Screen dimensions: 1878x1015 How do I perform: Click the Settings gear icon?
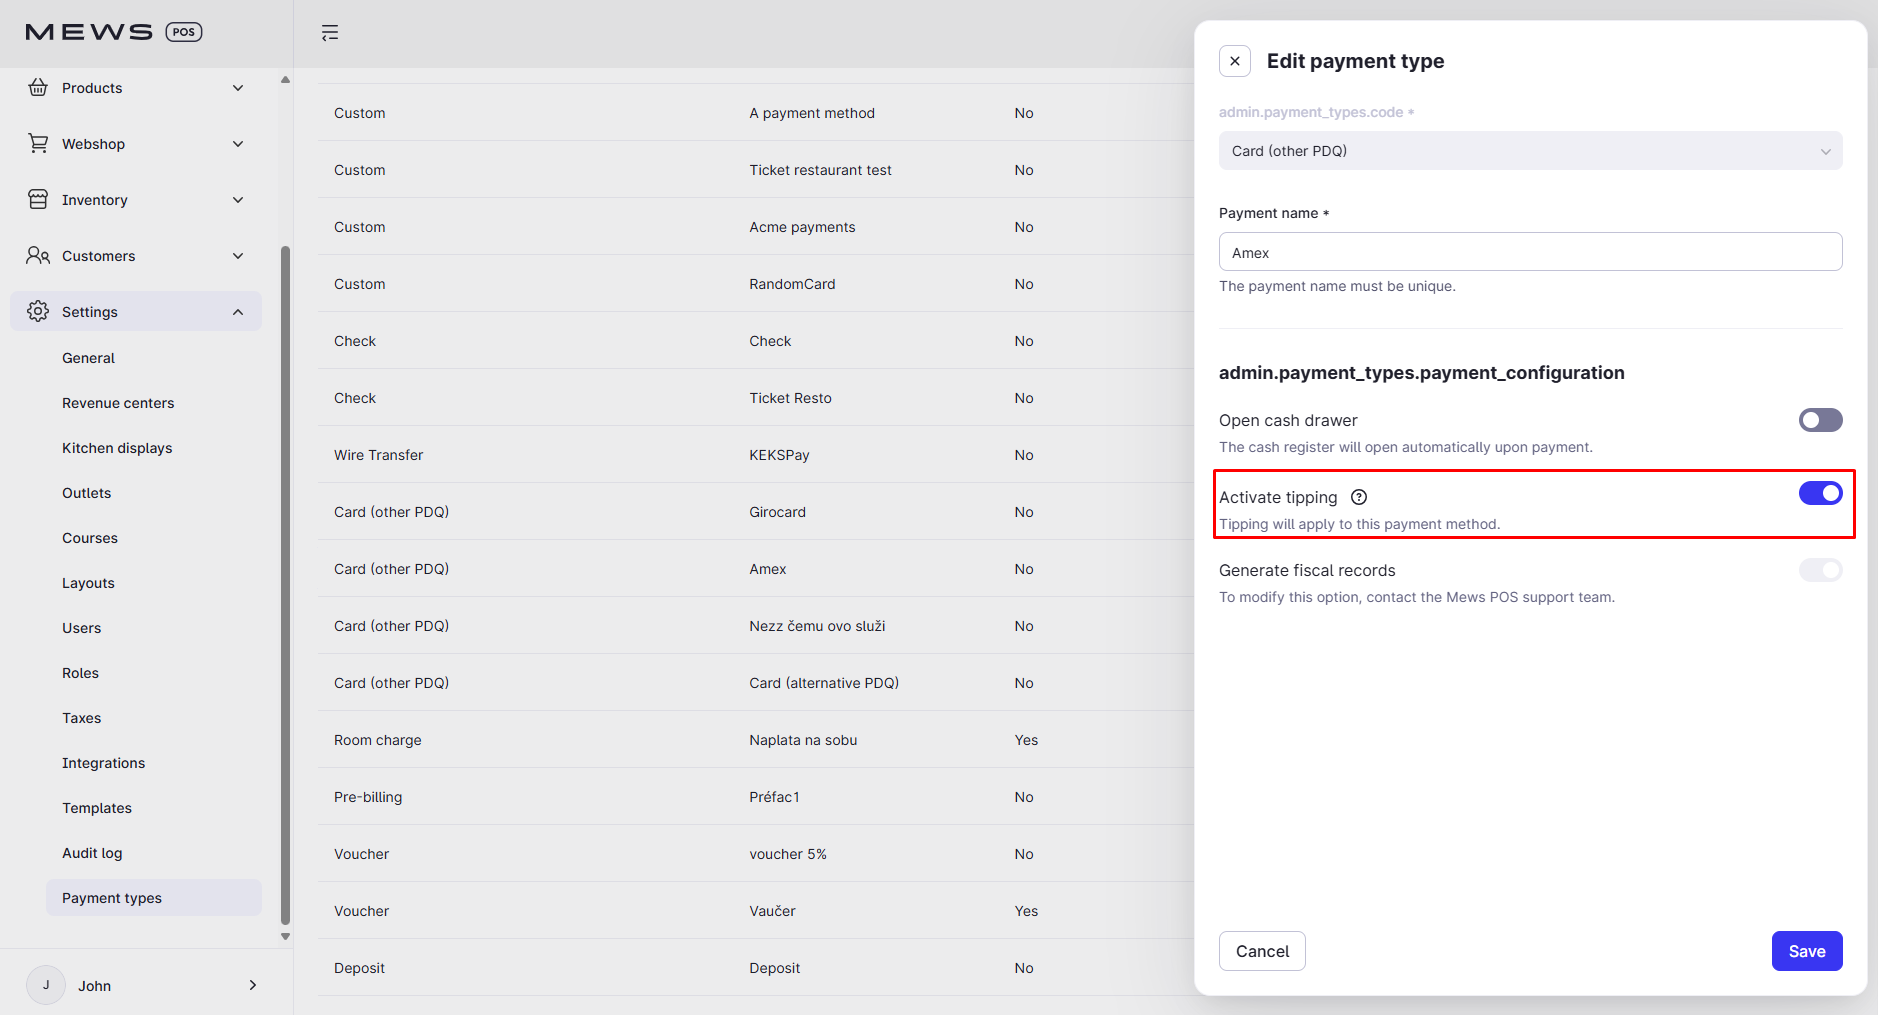[37, 311]
